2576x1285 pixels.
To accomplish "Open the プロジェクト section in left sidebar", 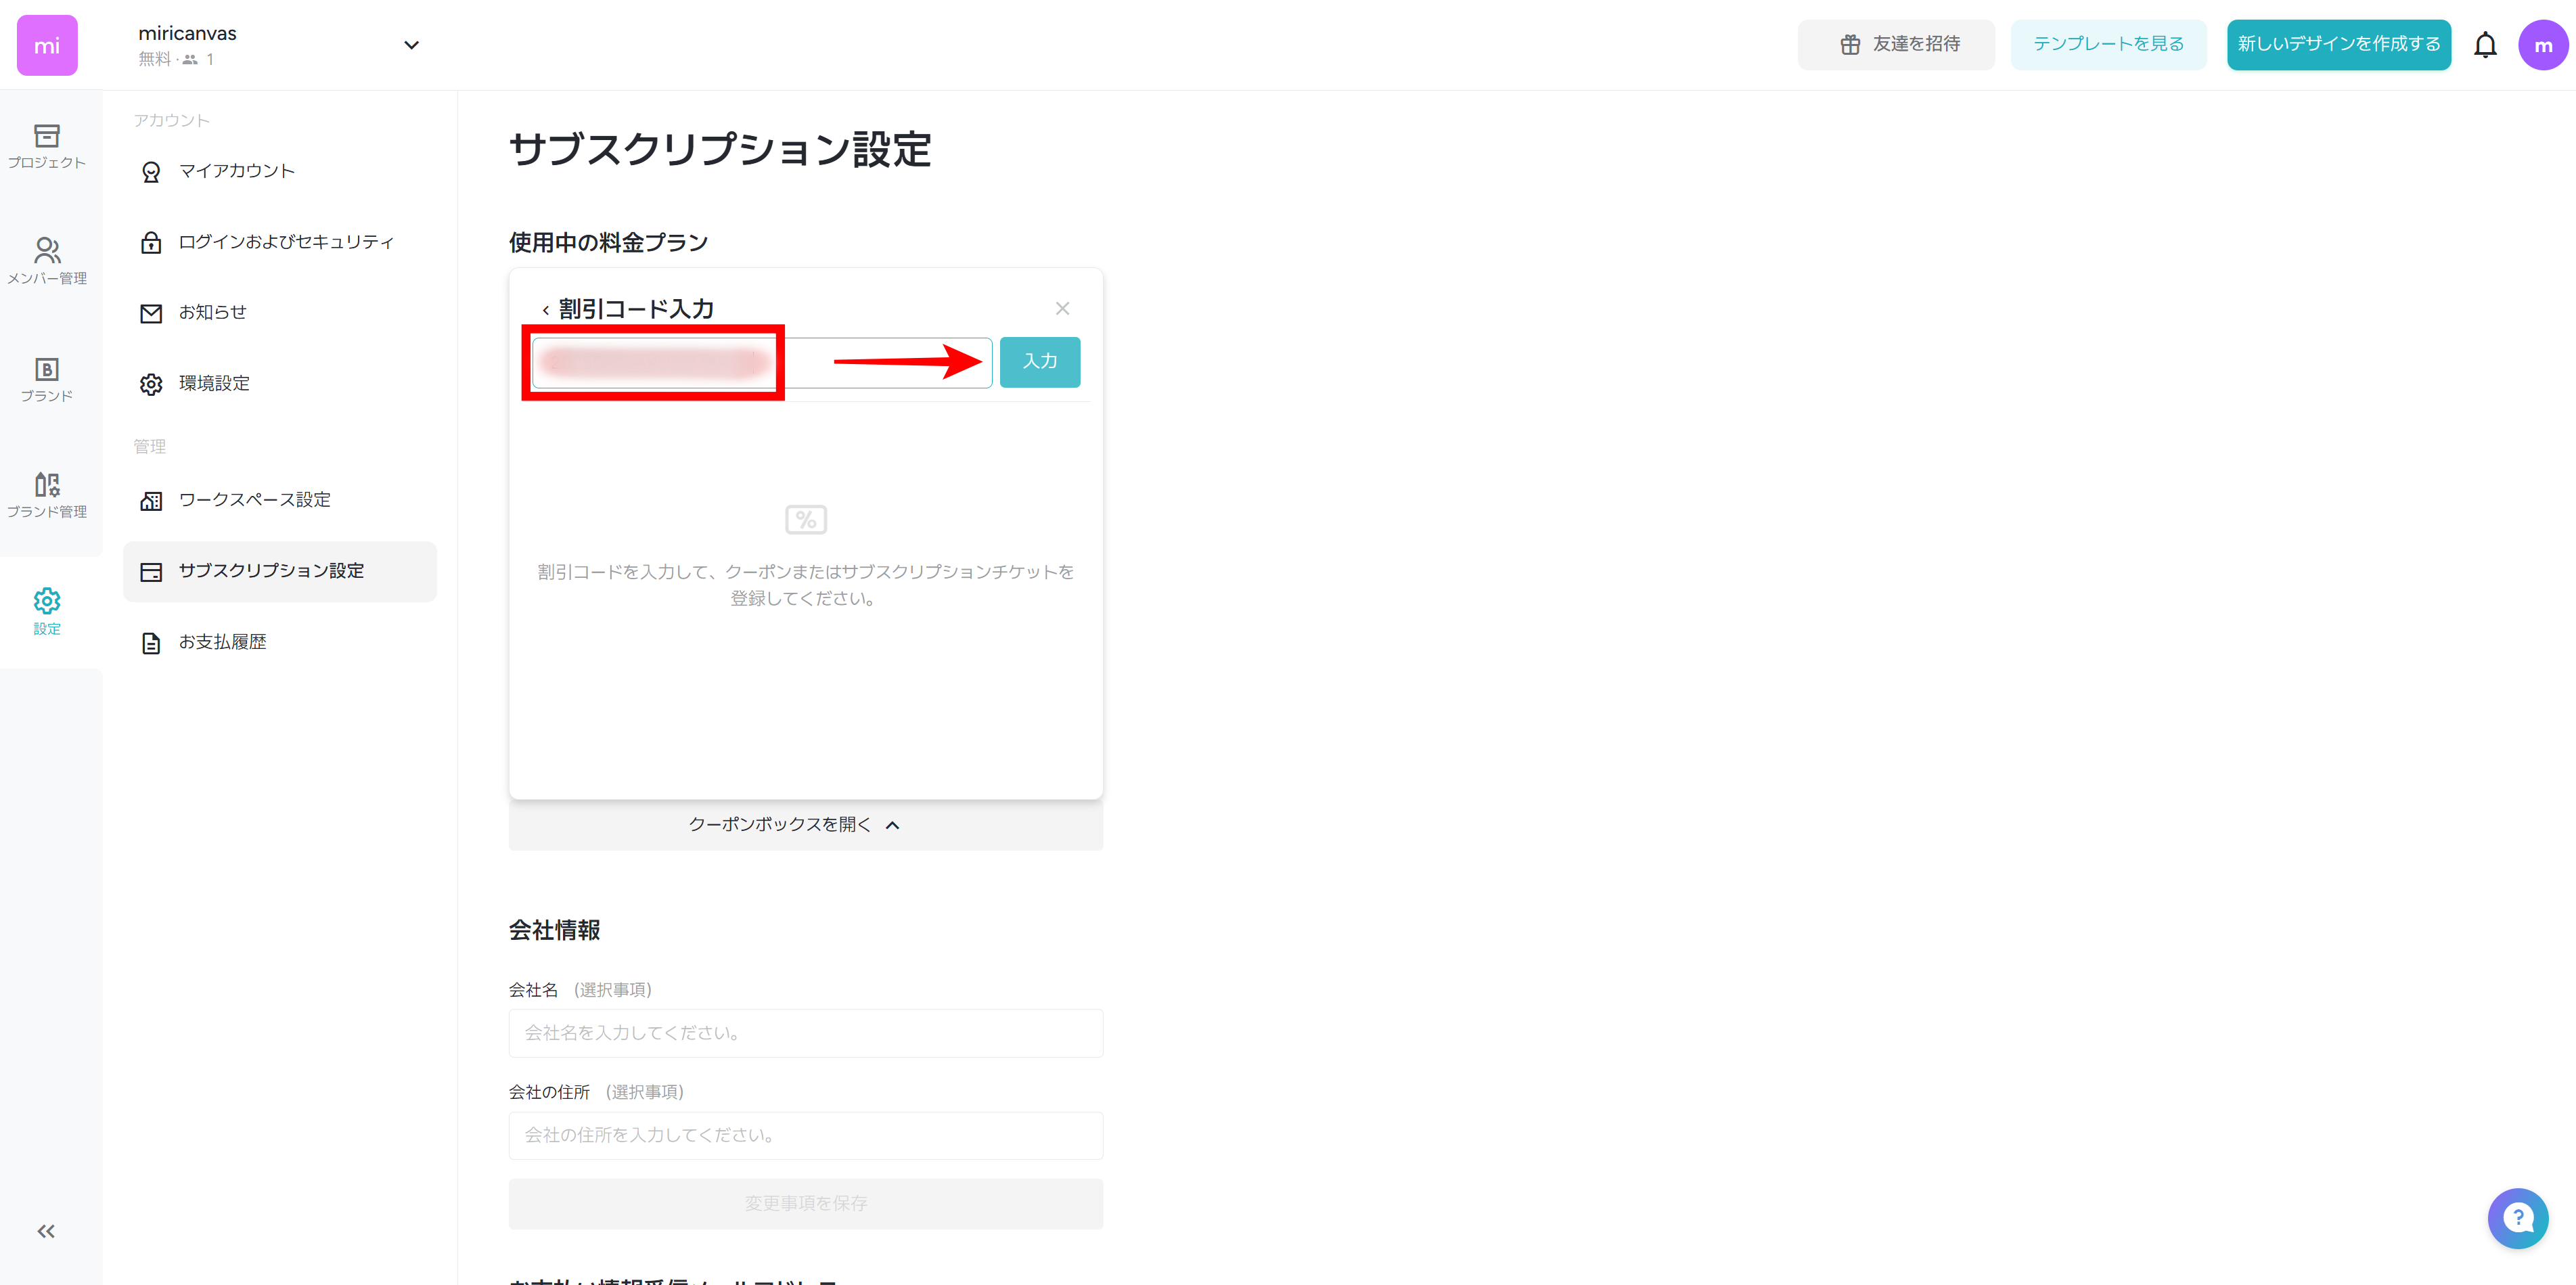I will point(47,147).
